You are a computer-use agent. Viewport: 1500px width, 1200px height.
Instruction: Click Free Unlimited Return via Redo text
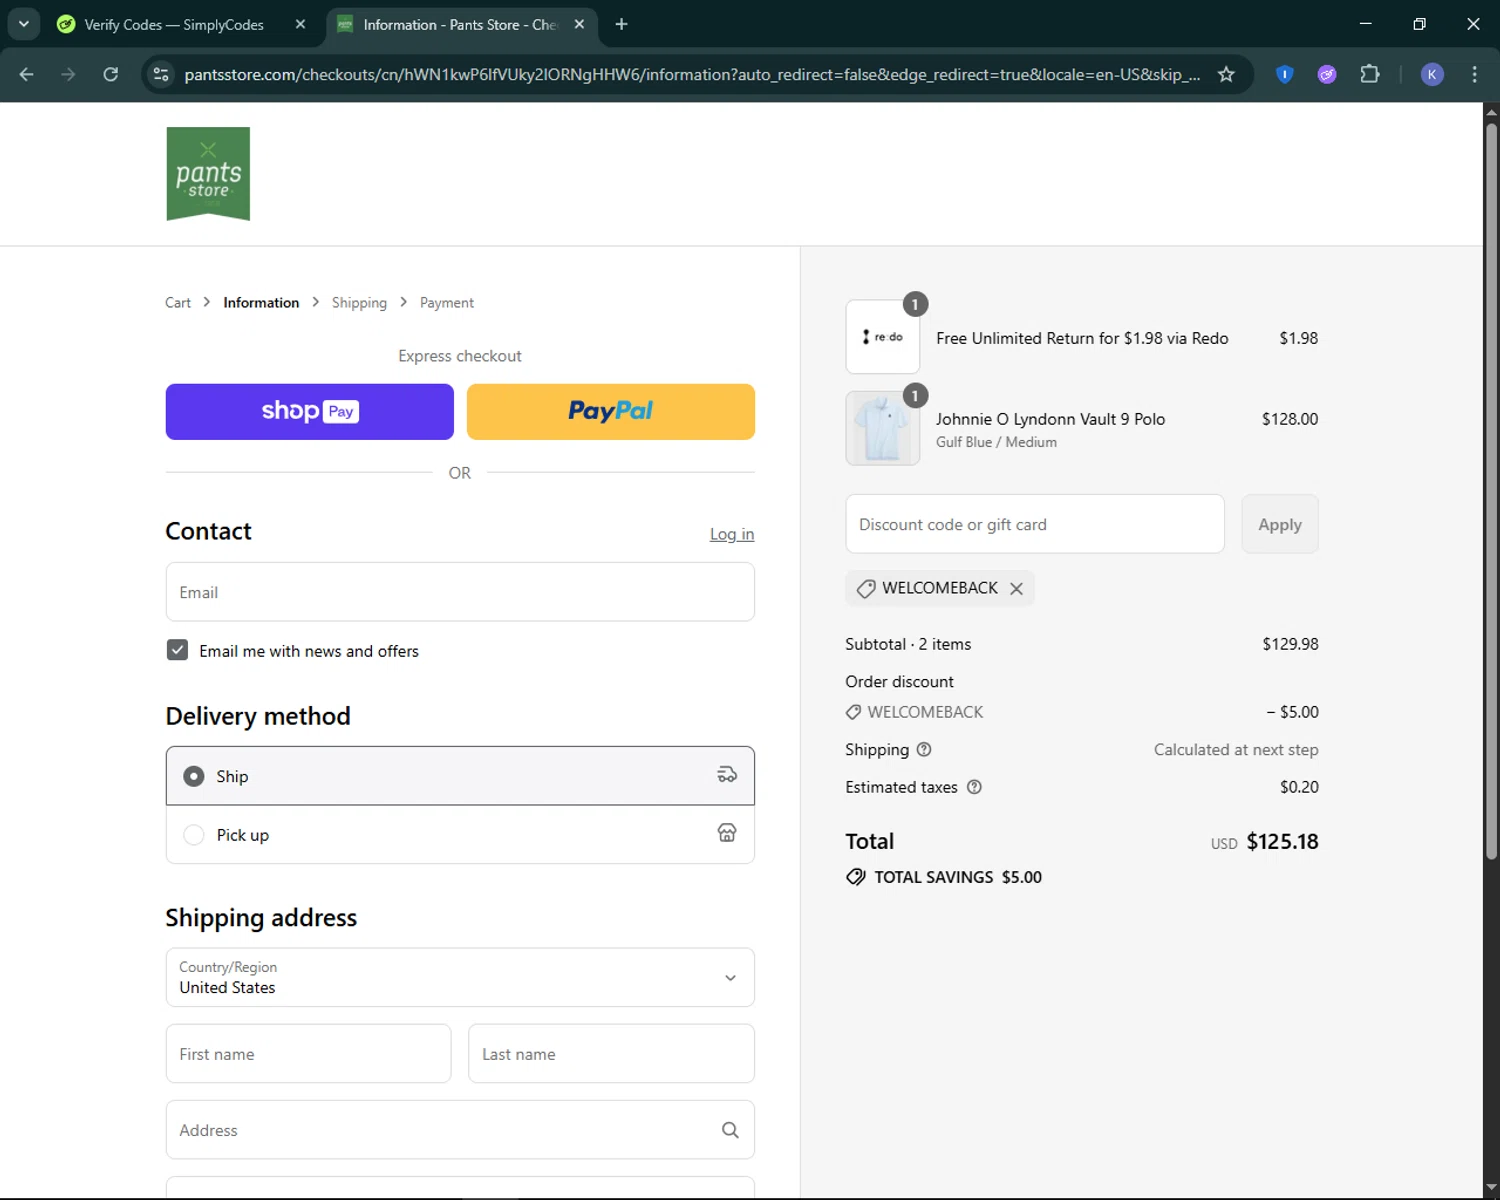tap(1082, 338)
